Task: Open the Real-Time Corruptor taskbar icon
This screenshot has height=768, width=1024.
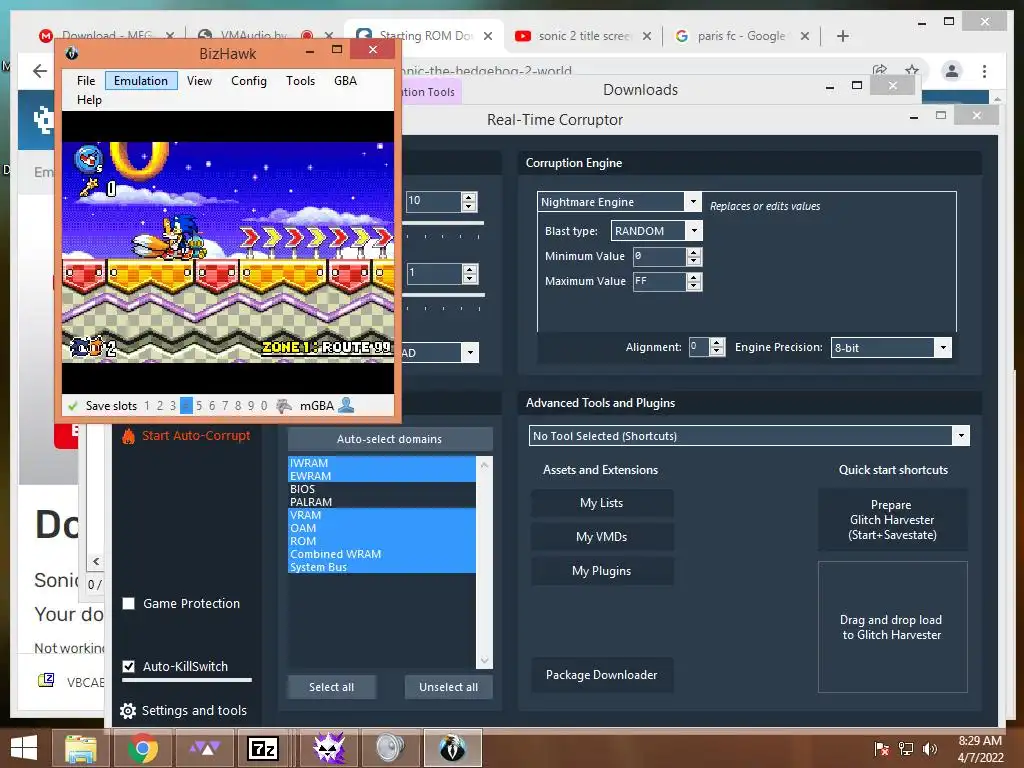Action: (329, 748)
